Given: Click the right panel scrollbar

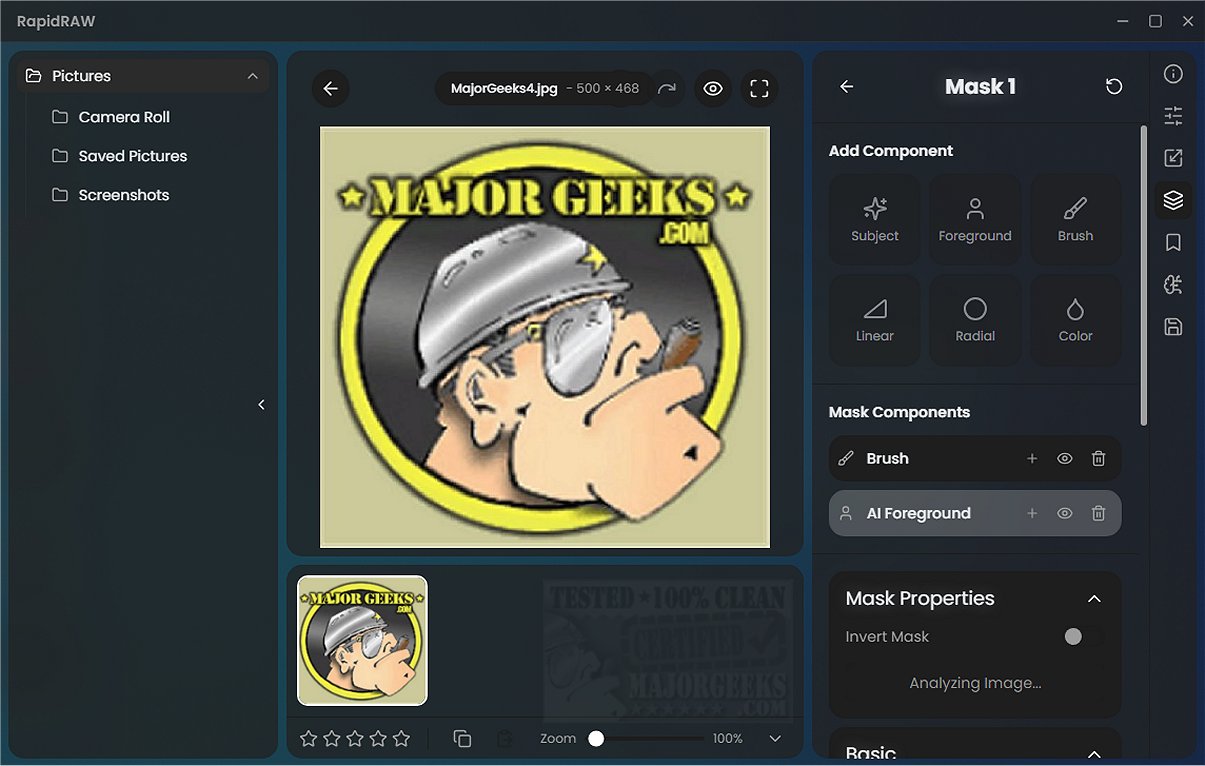Looking at the screenshot, I should pyautogui.click(x=1144, y=275).
